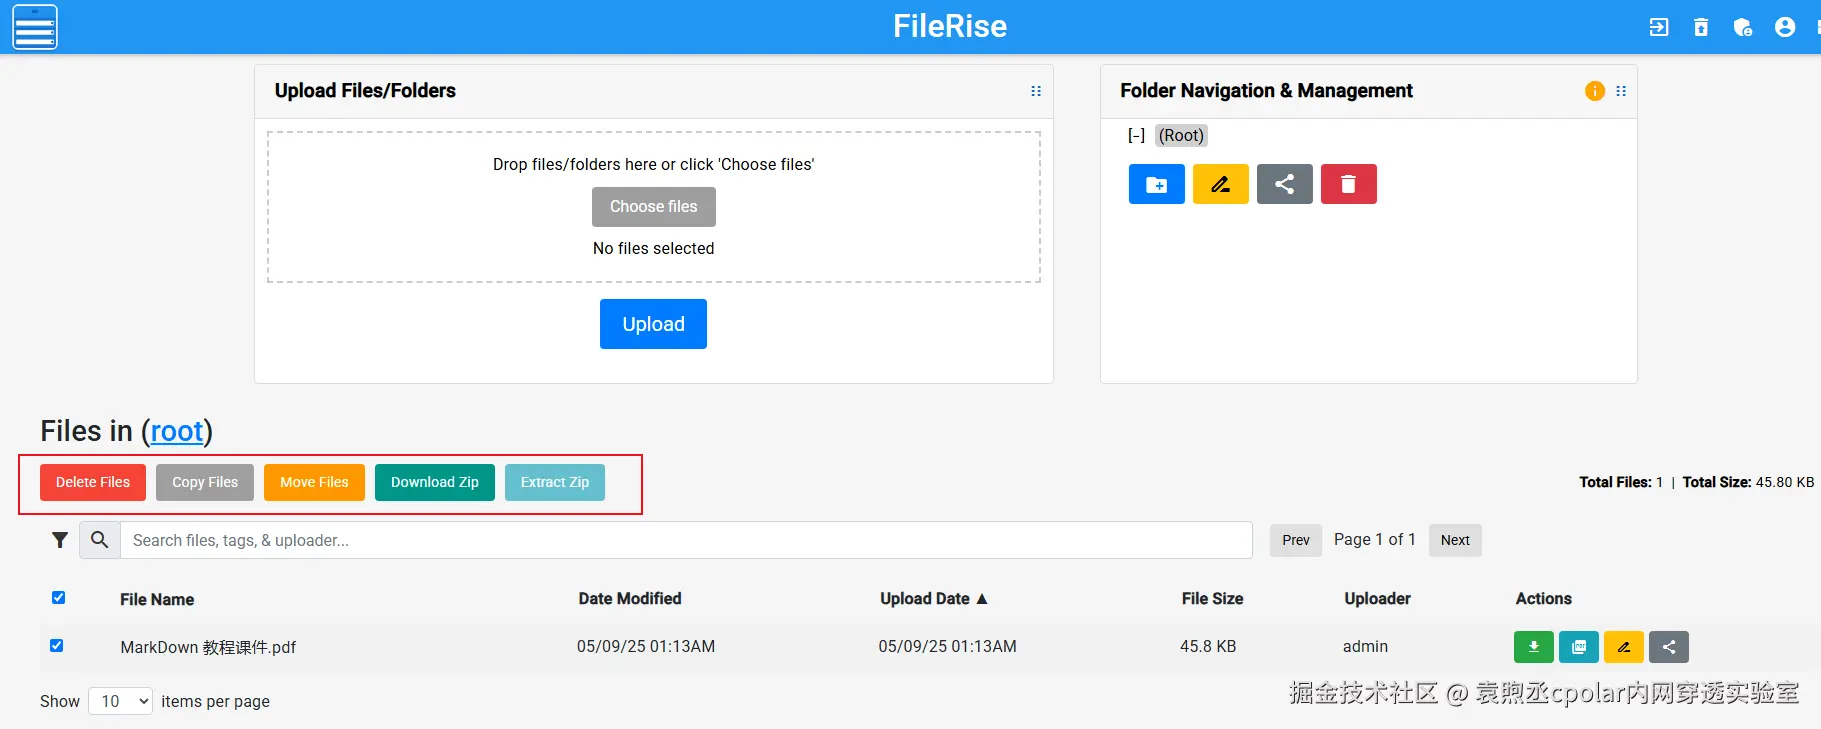The width and height of the screenshot is (1821, 729).
Task: Open the hamburger menu in the header
Action: [35, 27]
